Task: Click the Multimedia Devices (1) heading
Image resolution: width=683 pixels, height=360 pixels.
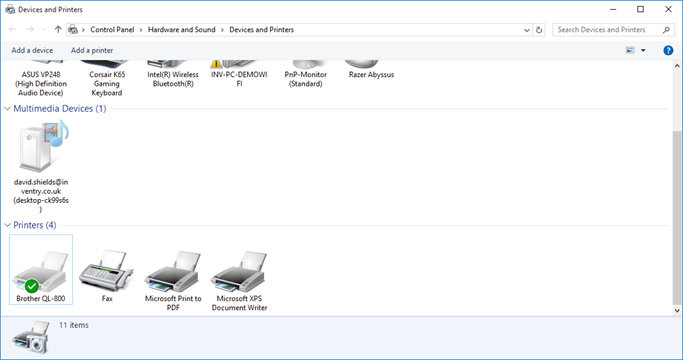Action: [60, 109]
